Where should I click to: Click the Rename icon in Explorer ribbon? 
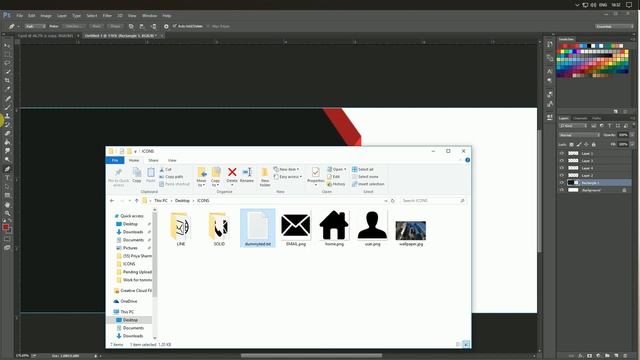pyautogui.click(x=247, y=172)
